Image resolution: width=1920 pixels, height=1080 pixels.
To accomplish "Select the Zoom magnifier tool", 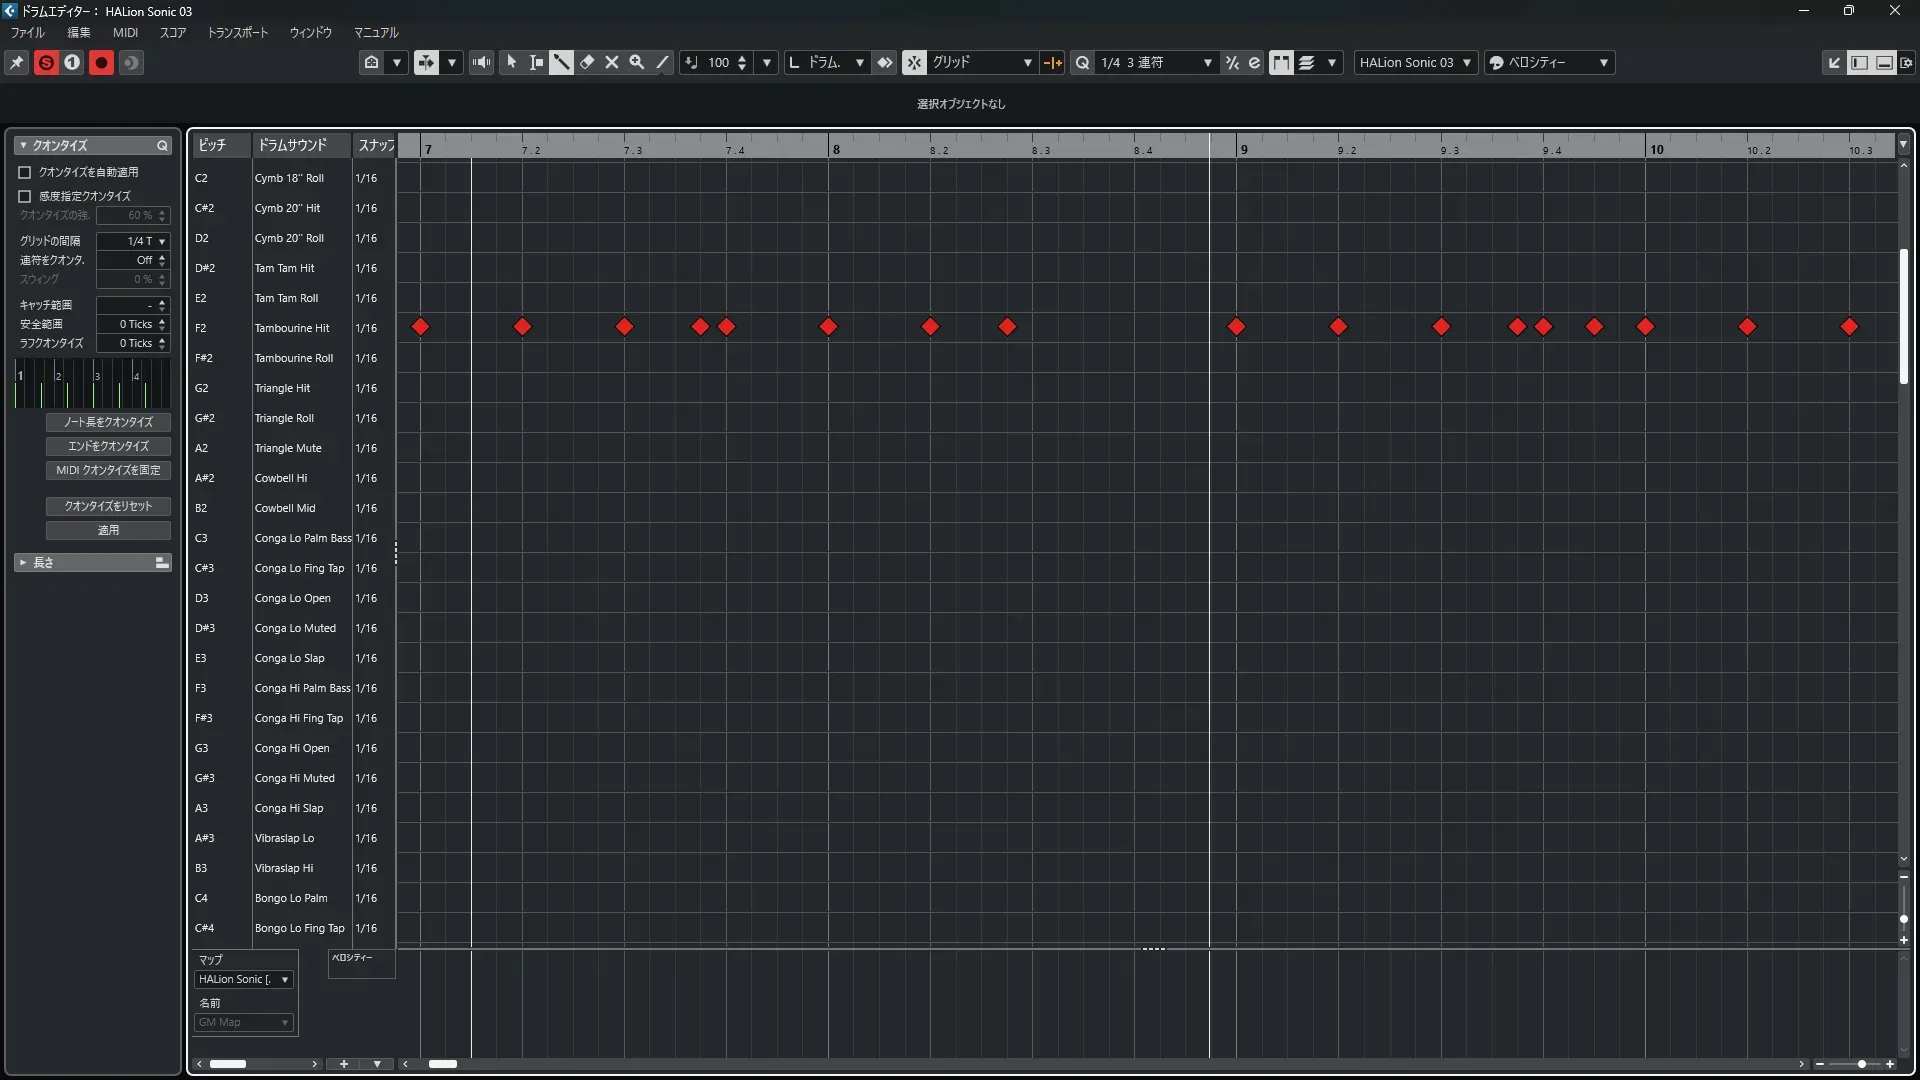I will click(x=637, y=62).
